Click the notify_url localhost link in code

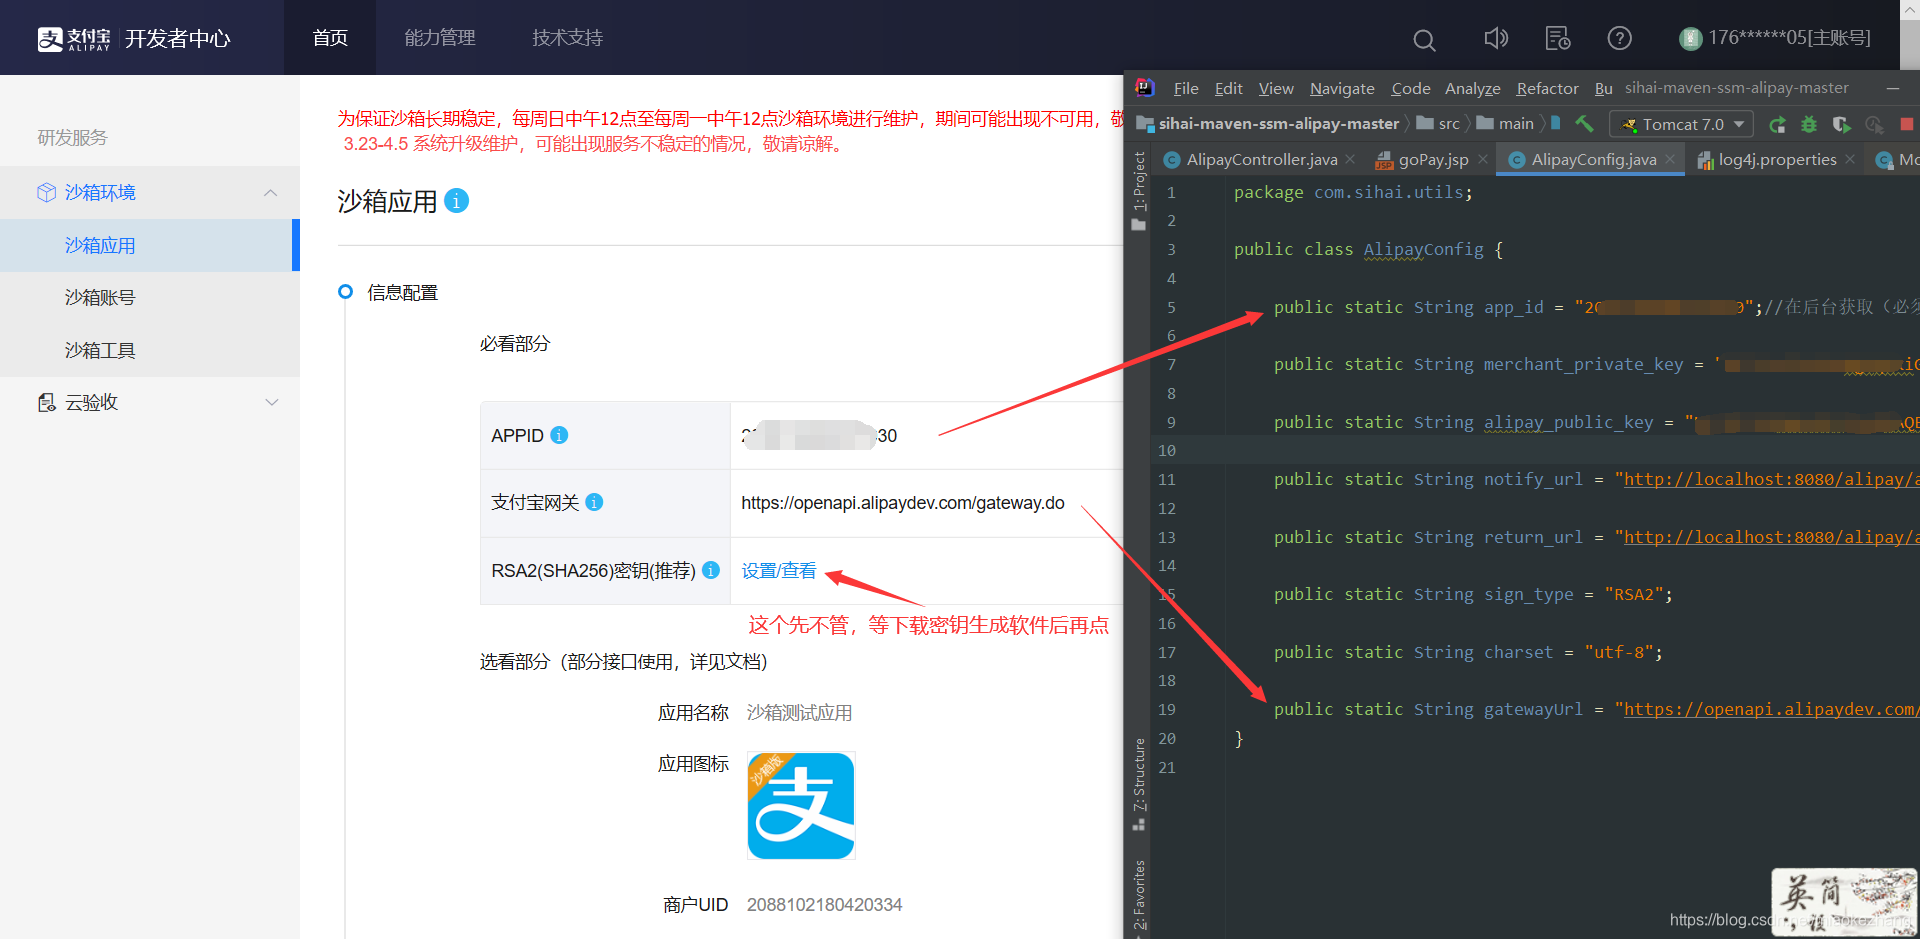click(1770, 479)
